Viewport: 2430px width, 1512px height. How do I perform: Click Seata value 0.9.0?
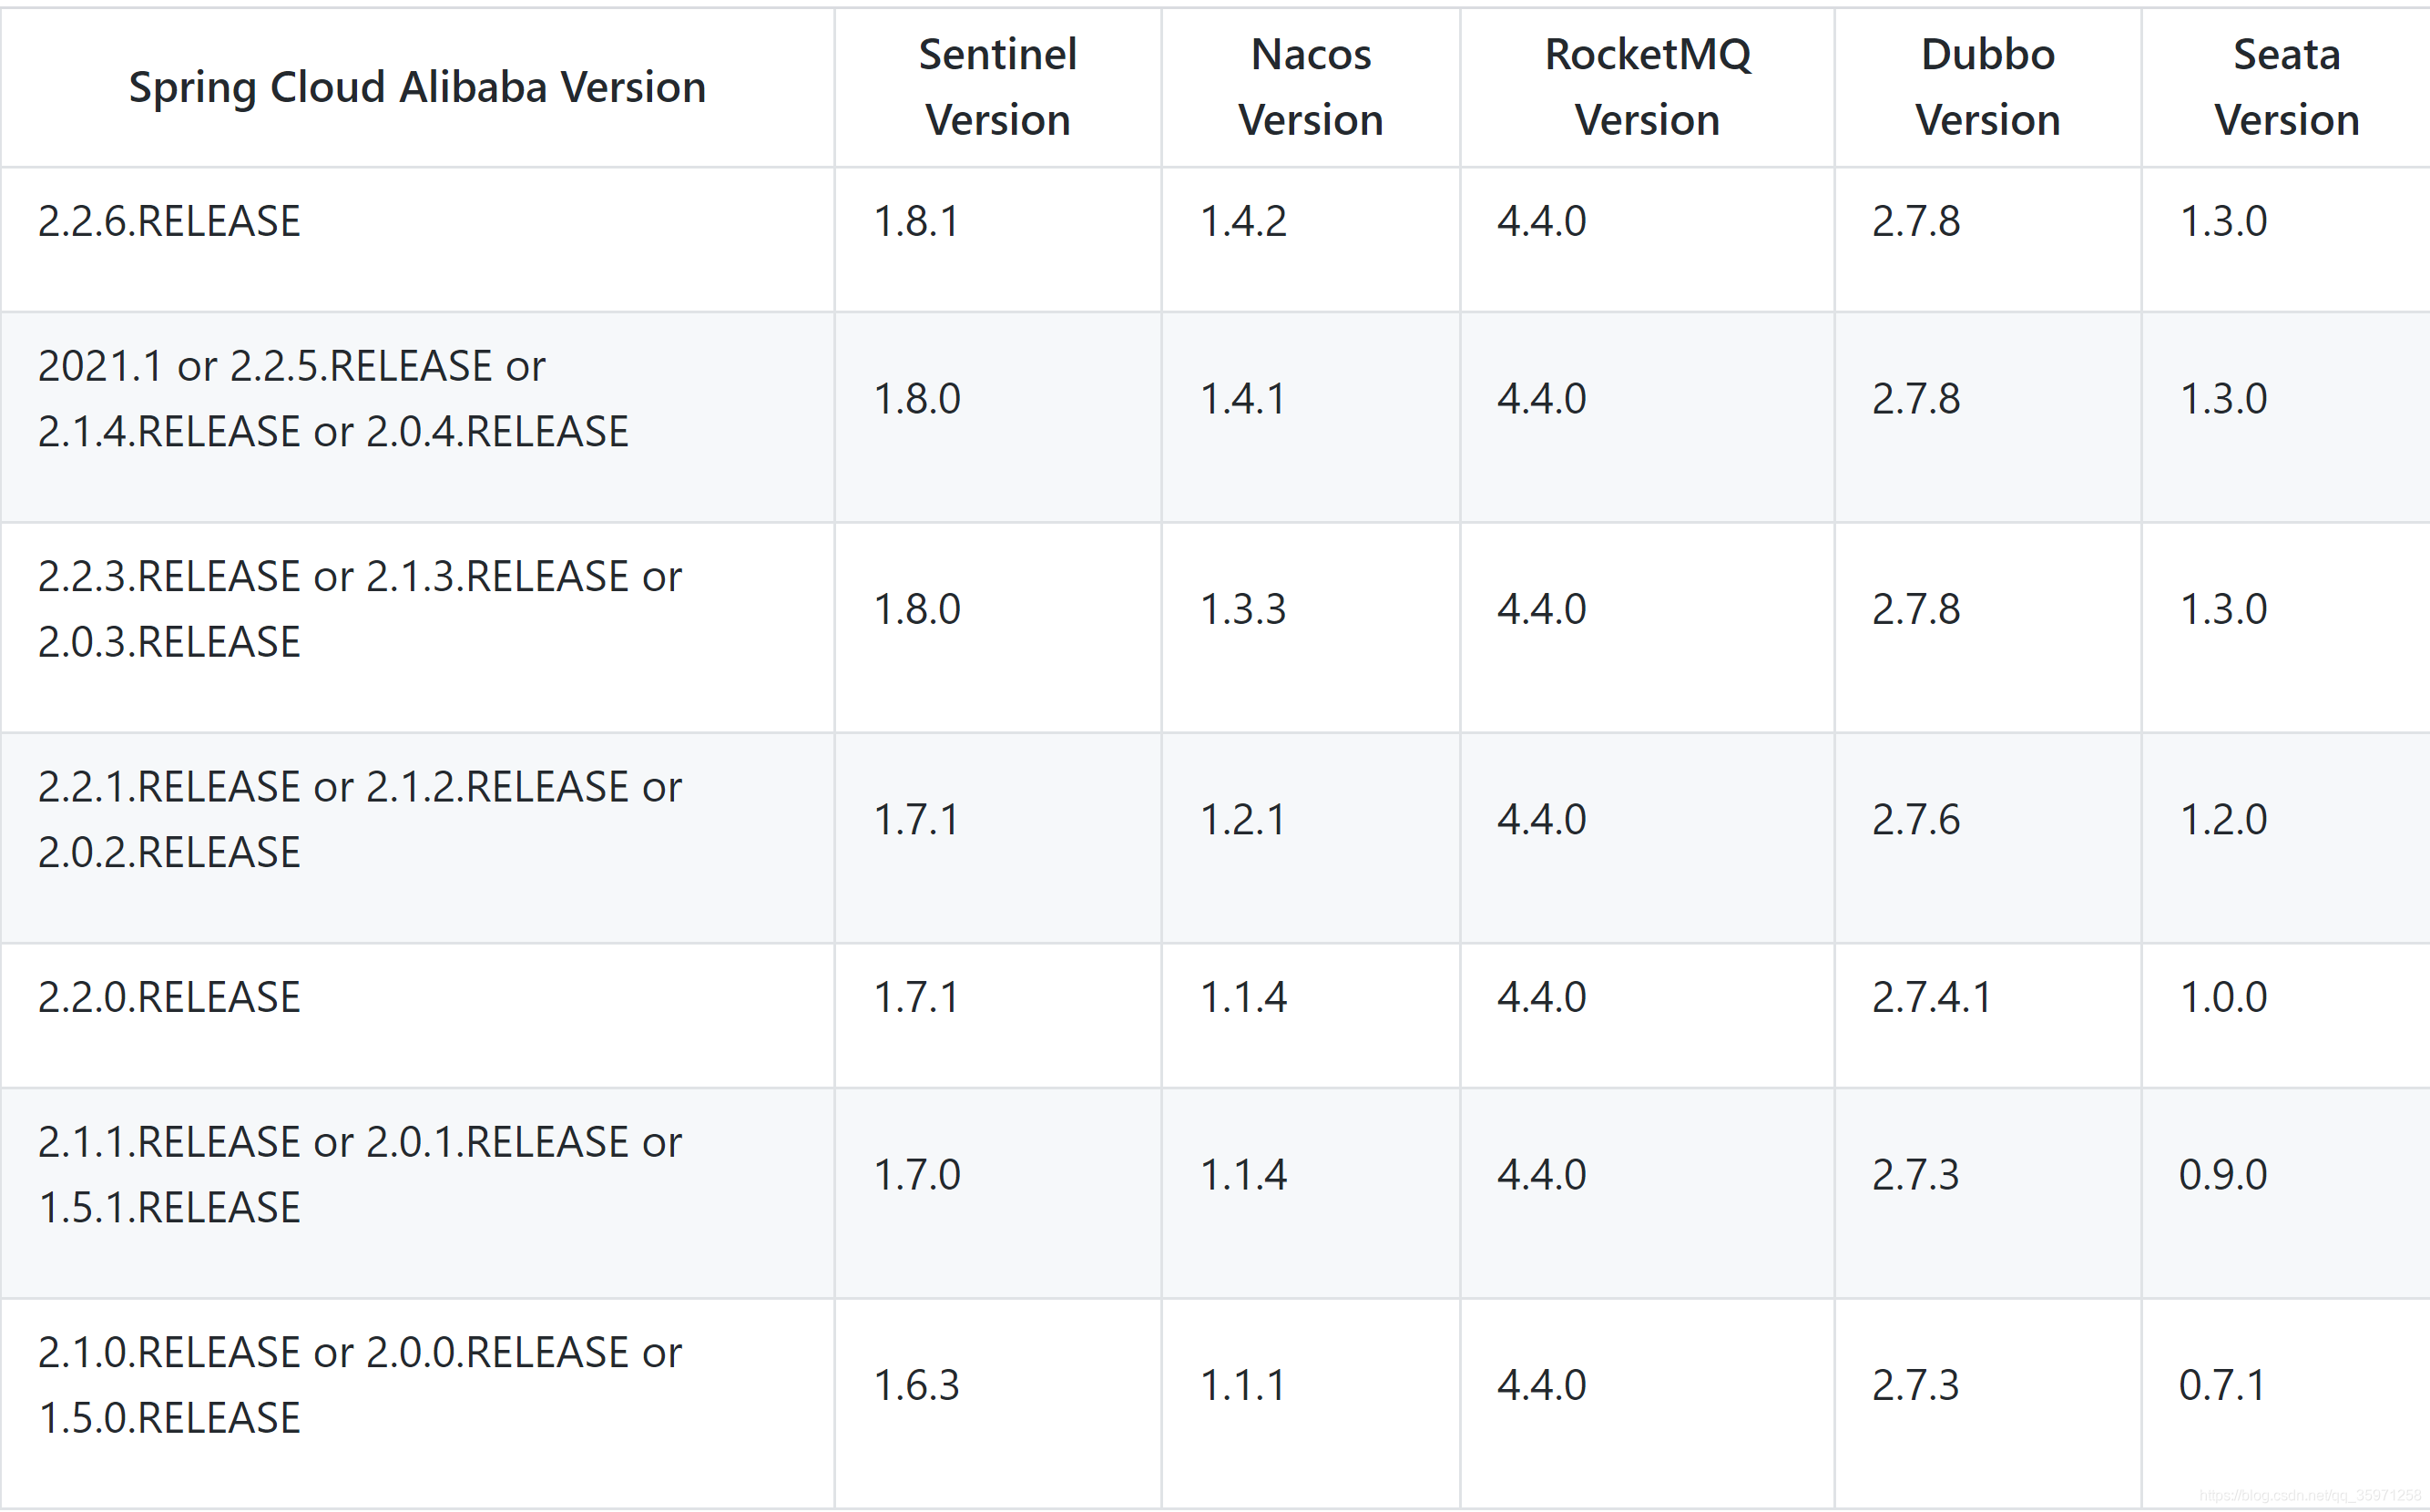(x=2223, y=1175)
